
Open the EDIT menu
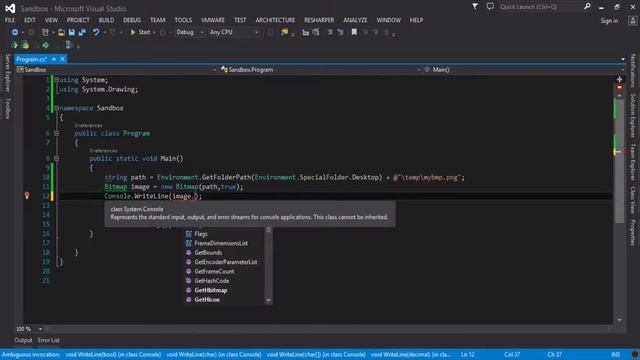tap(30, 20)
